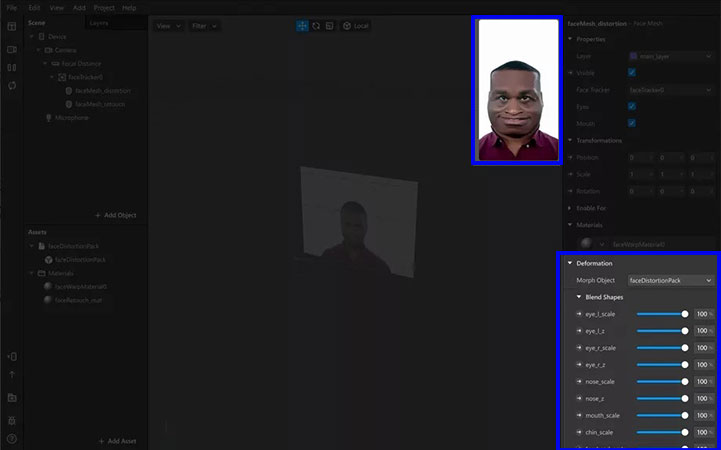Collapse the Transformations section
The image size is (721, 450).
tap(570, 140)
